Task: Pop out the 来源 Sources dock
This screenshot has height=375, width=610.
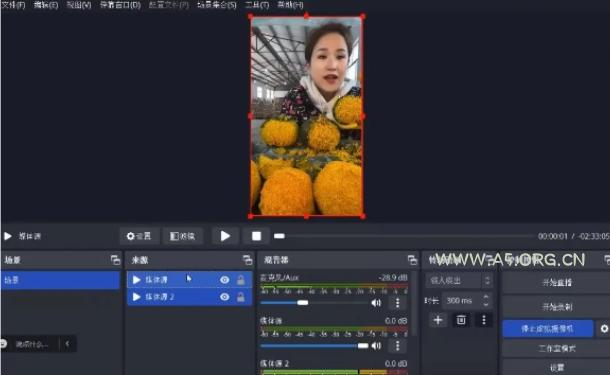Action: point(247,260)
